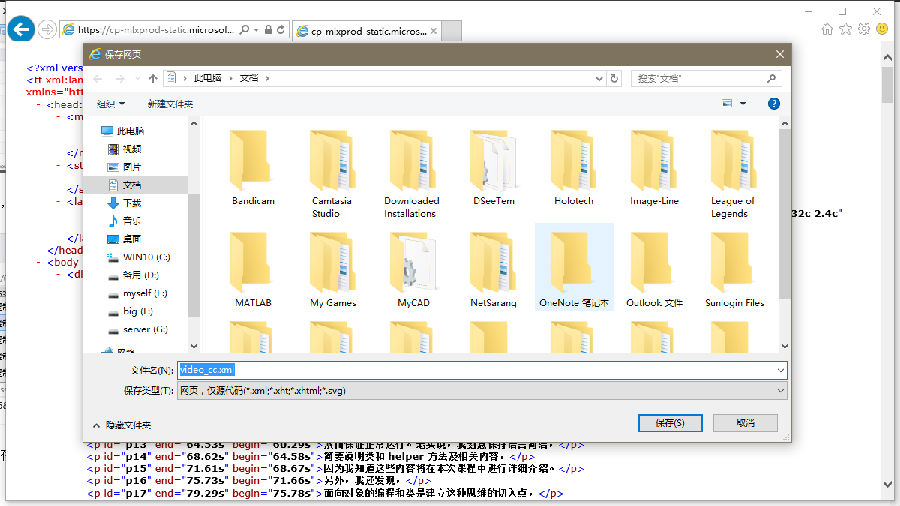
Task: Select the MyCAD folder
Action: point(413,268)
